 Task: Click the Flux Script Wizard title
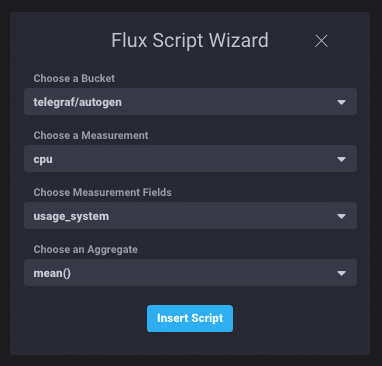pos(190,41)
